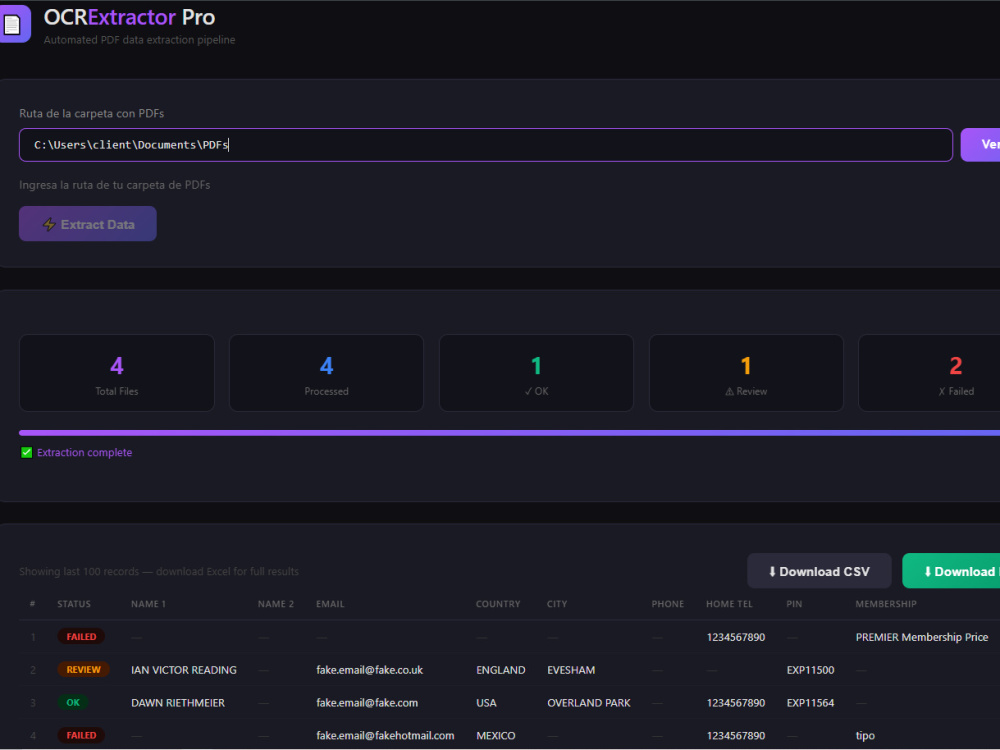1000x750 pixels.
Task: Select the Processed stat card
Action: pos(326,373)
